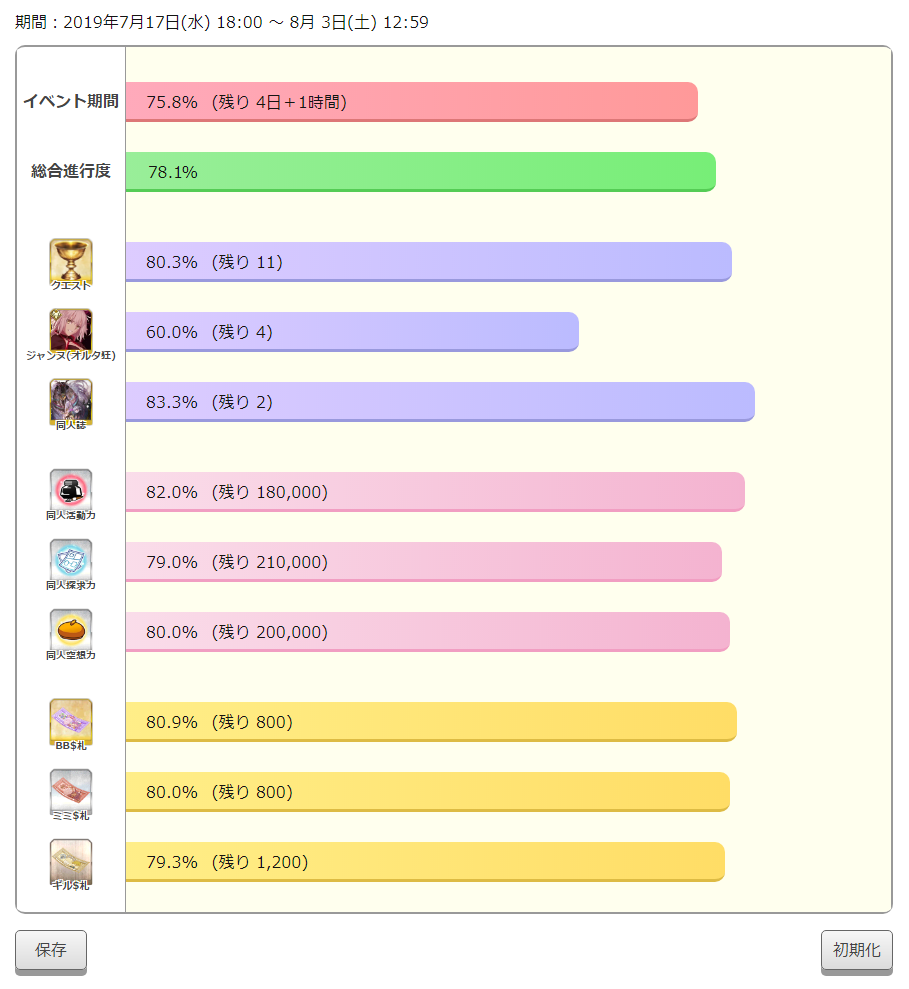Click the イベント期間 row label
Viewport: 909px width, 989px height.
point(71,101)
